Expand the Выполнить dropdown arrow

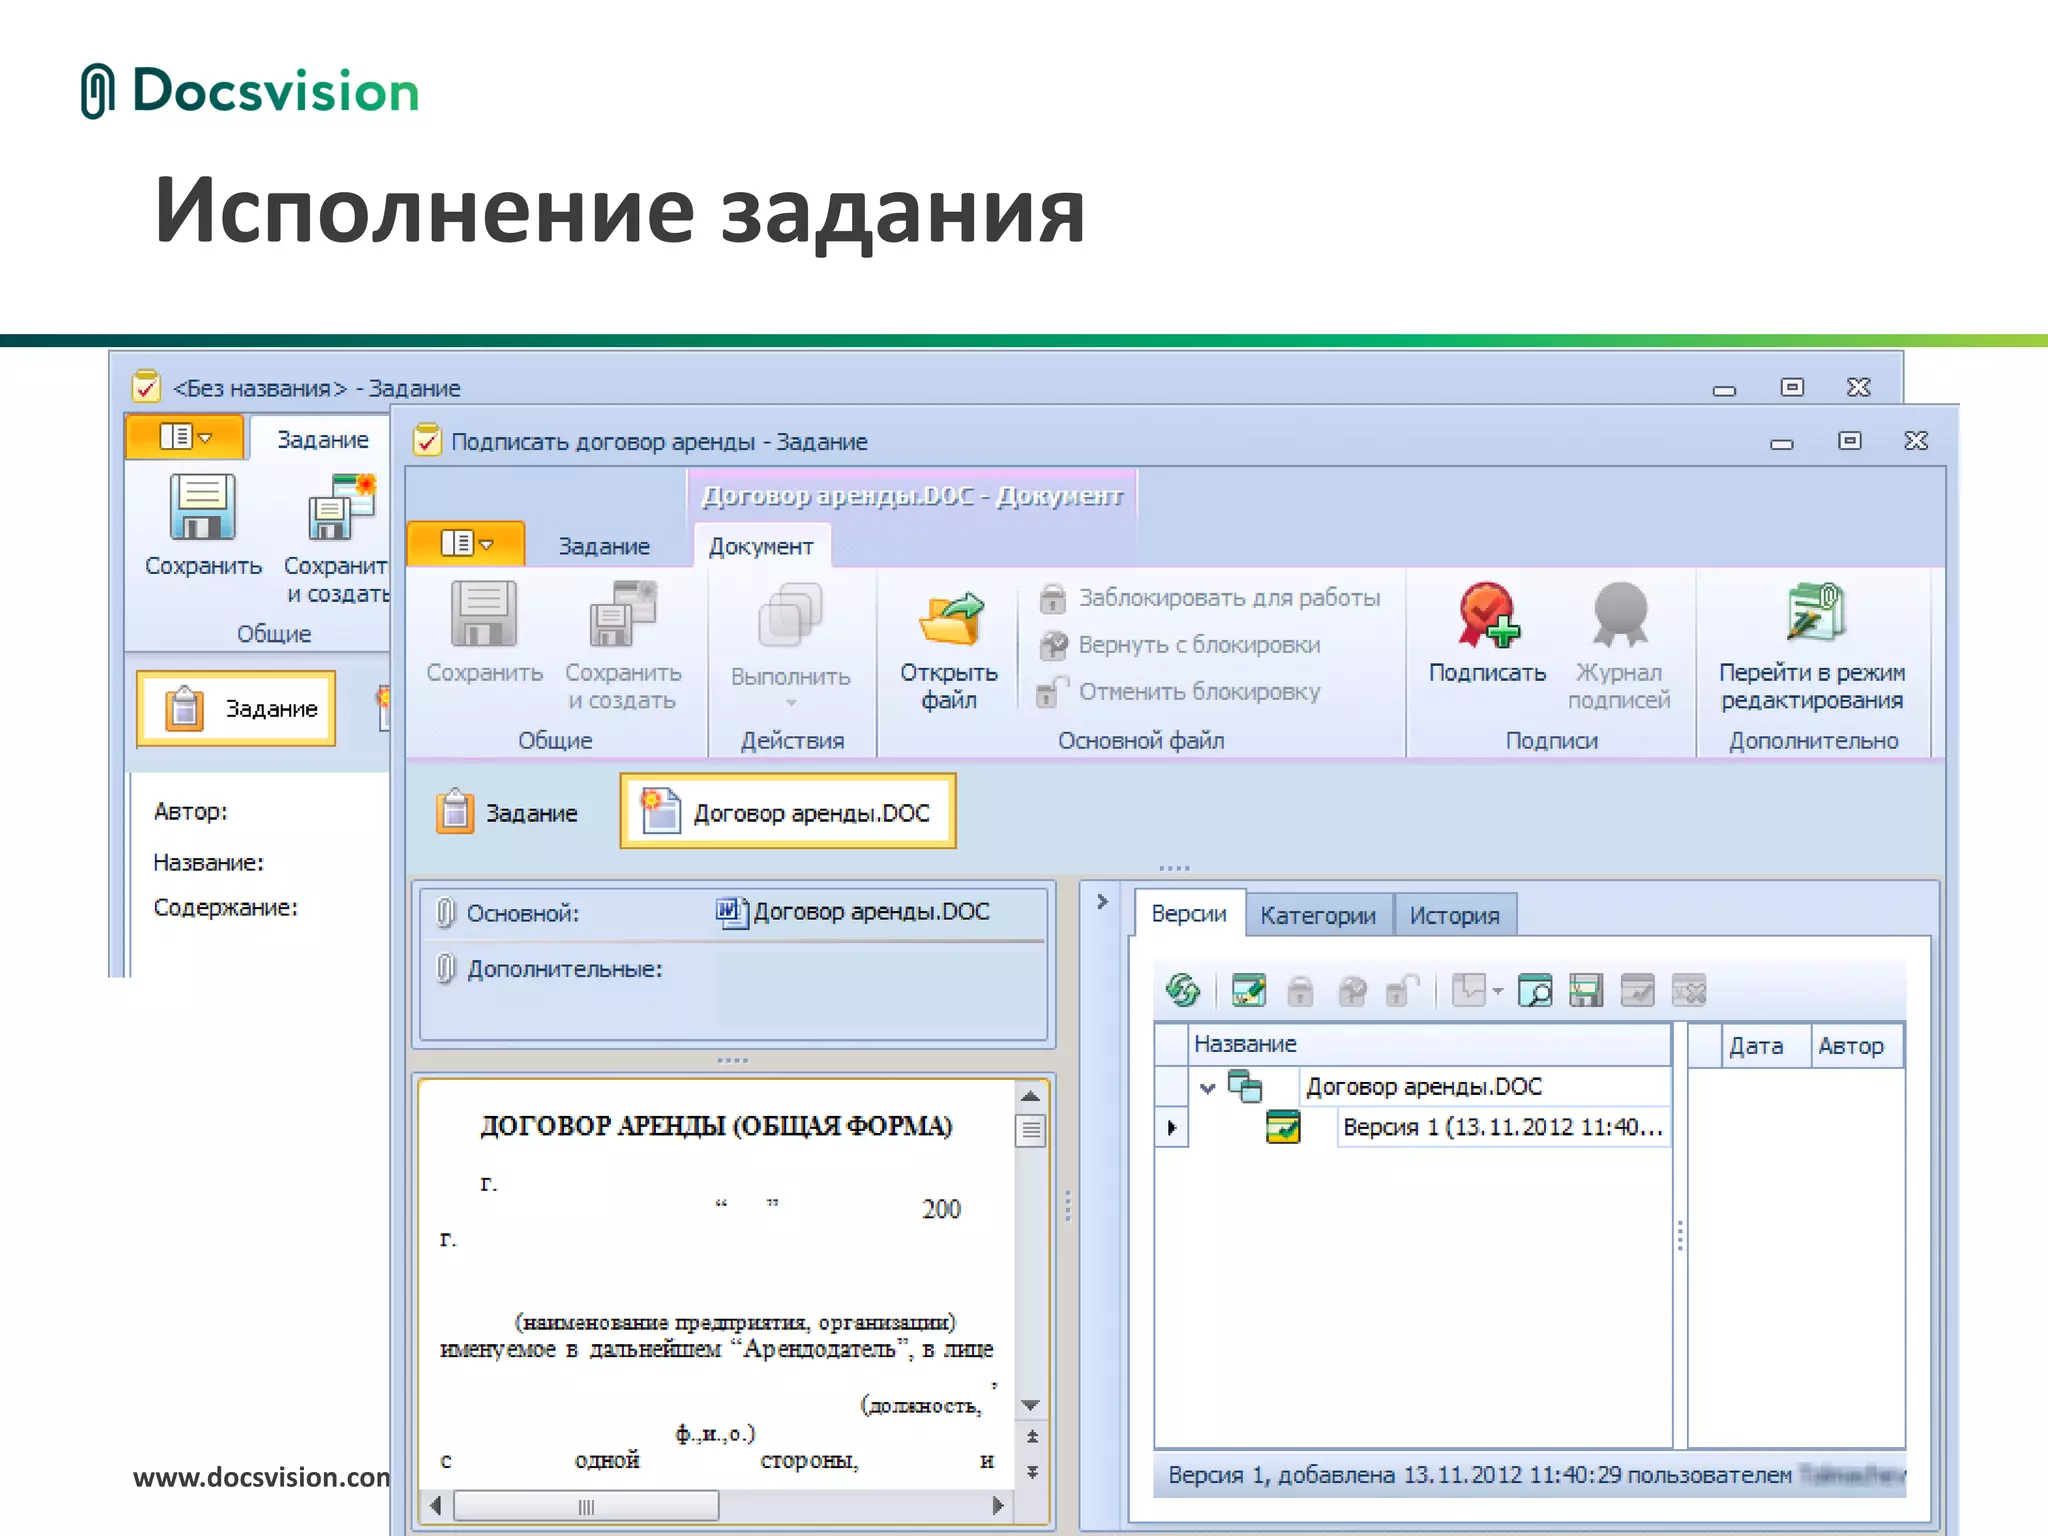(791, 703)
